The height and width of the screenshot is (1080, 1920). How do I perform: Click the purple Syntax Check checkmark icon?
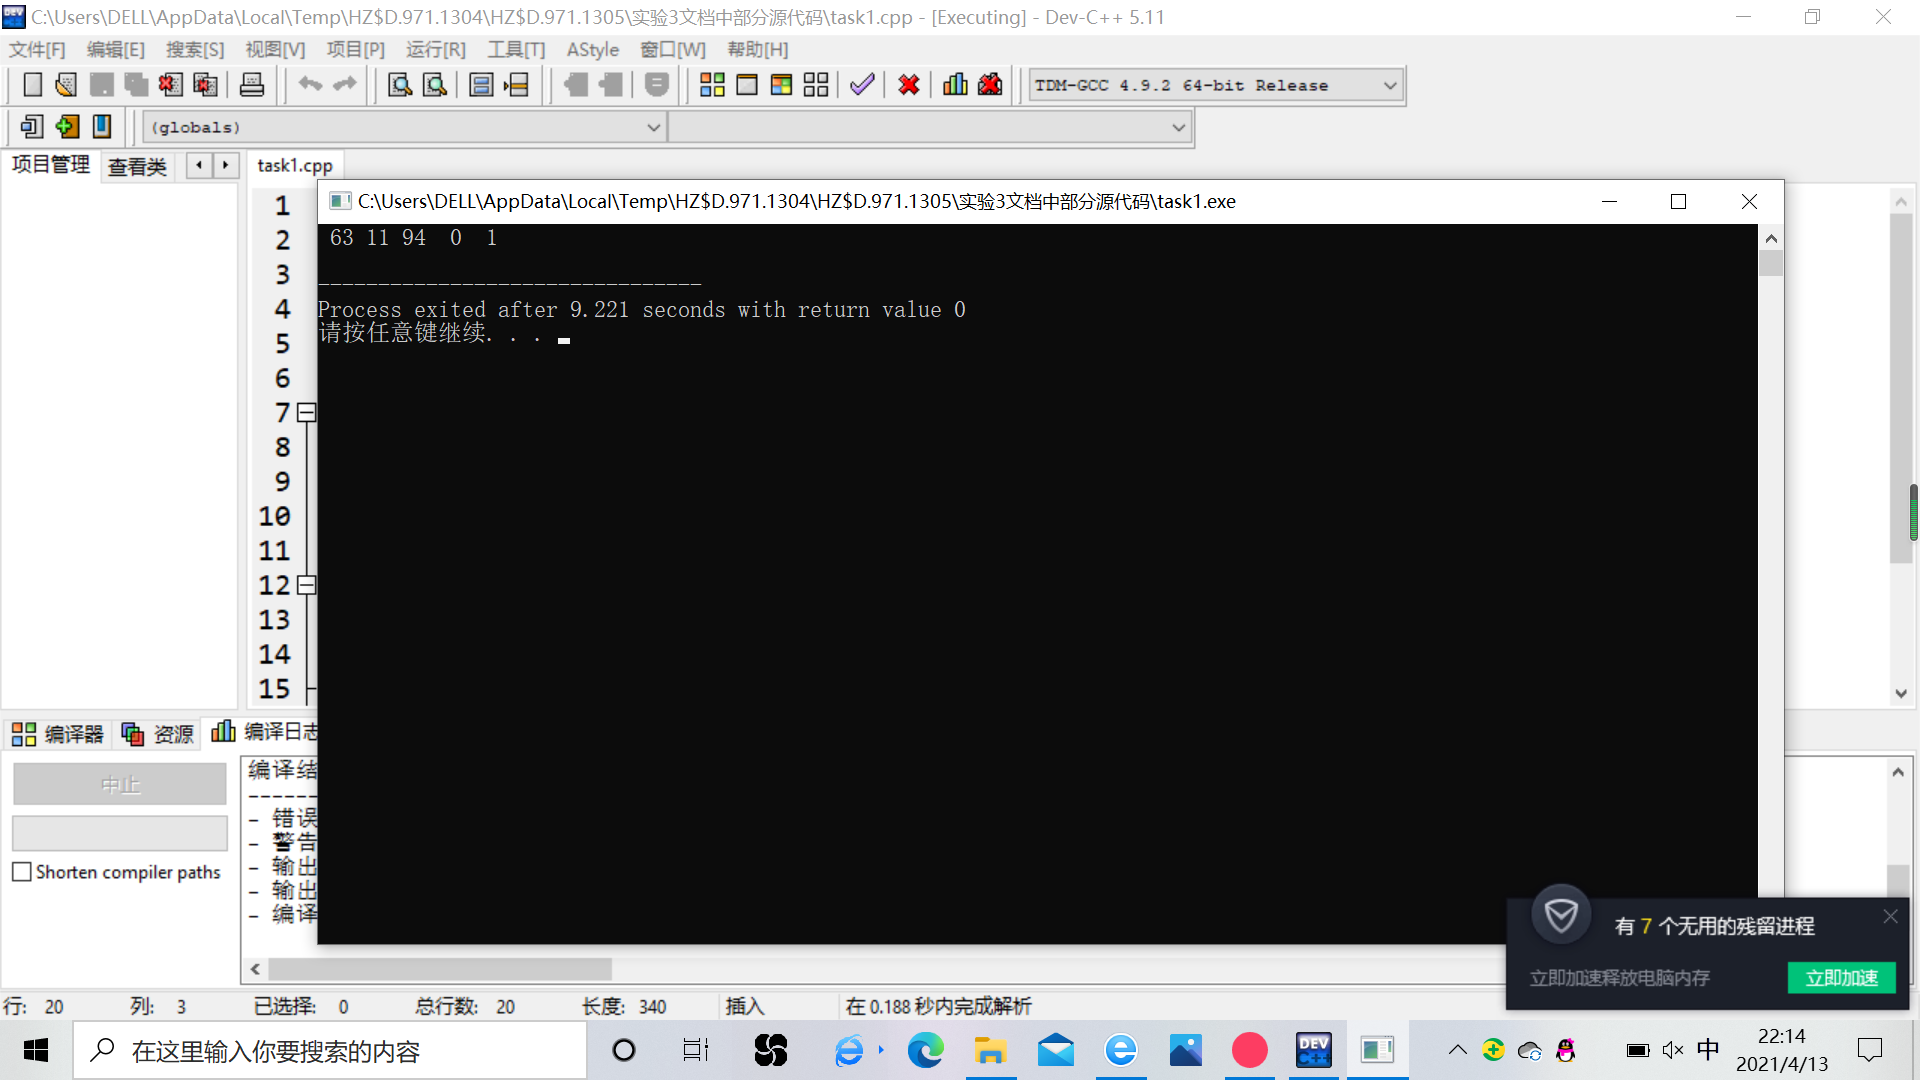coord(862,85)
